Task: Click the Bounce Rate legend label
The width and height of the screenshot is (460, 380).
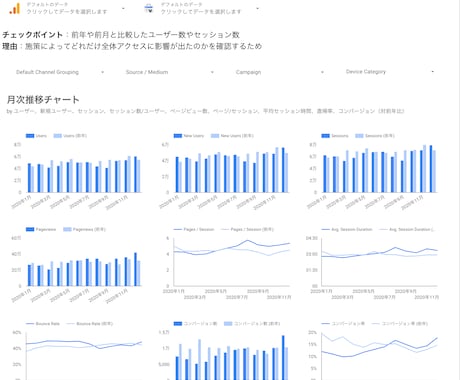Action: pos(48,324)
